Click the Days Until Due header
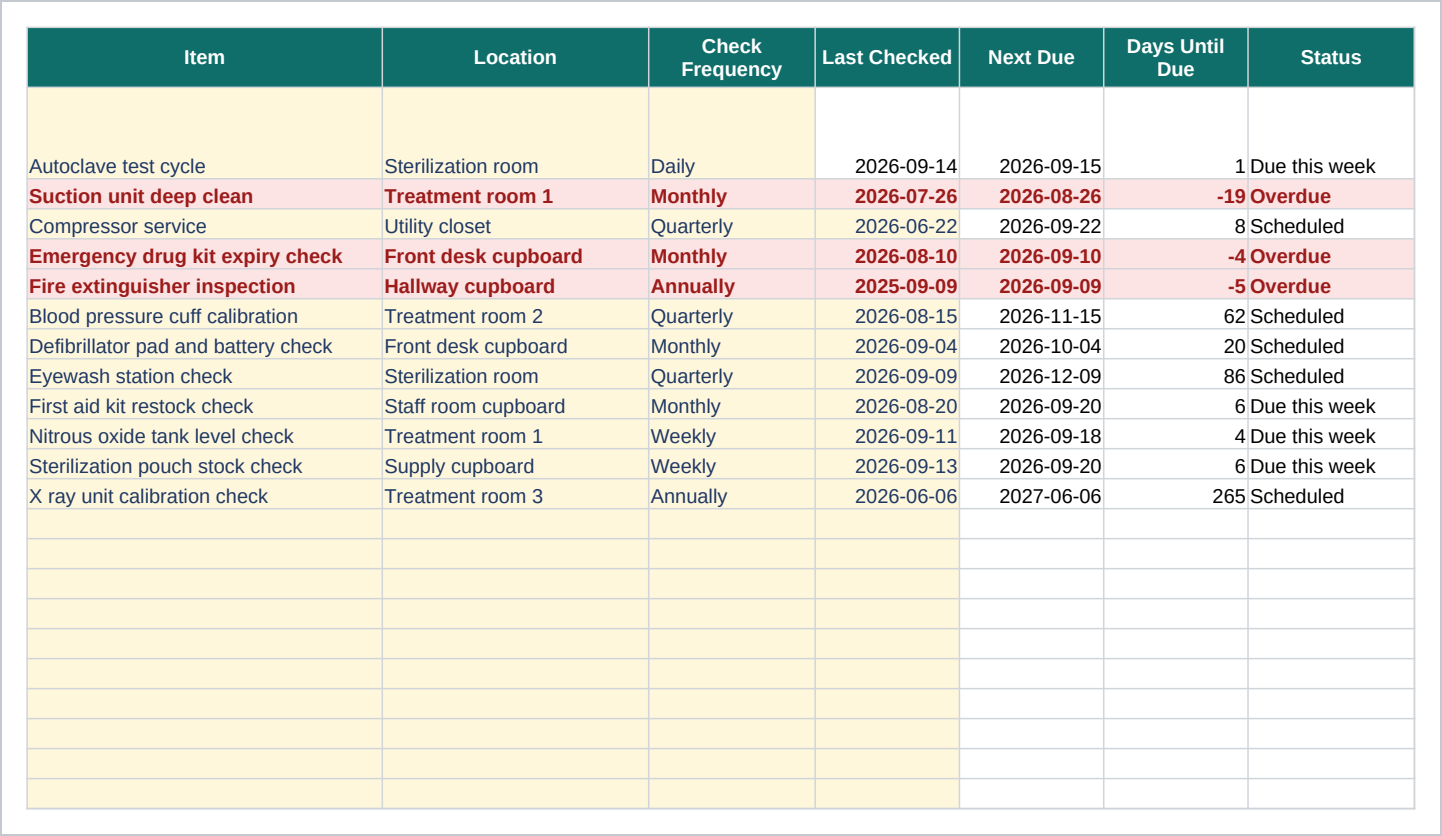 1175,58
